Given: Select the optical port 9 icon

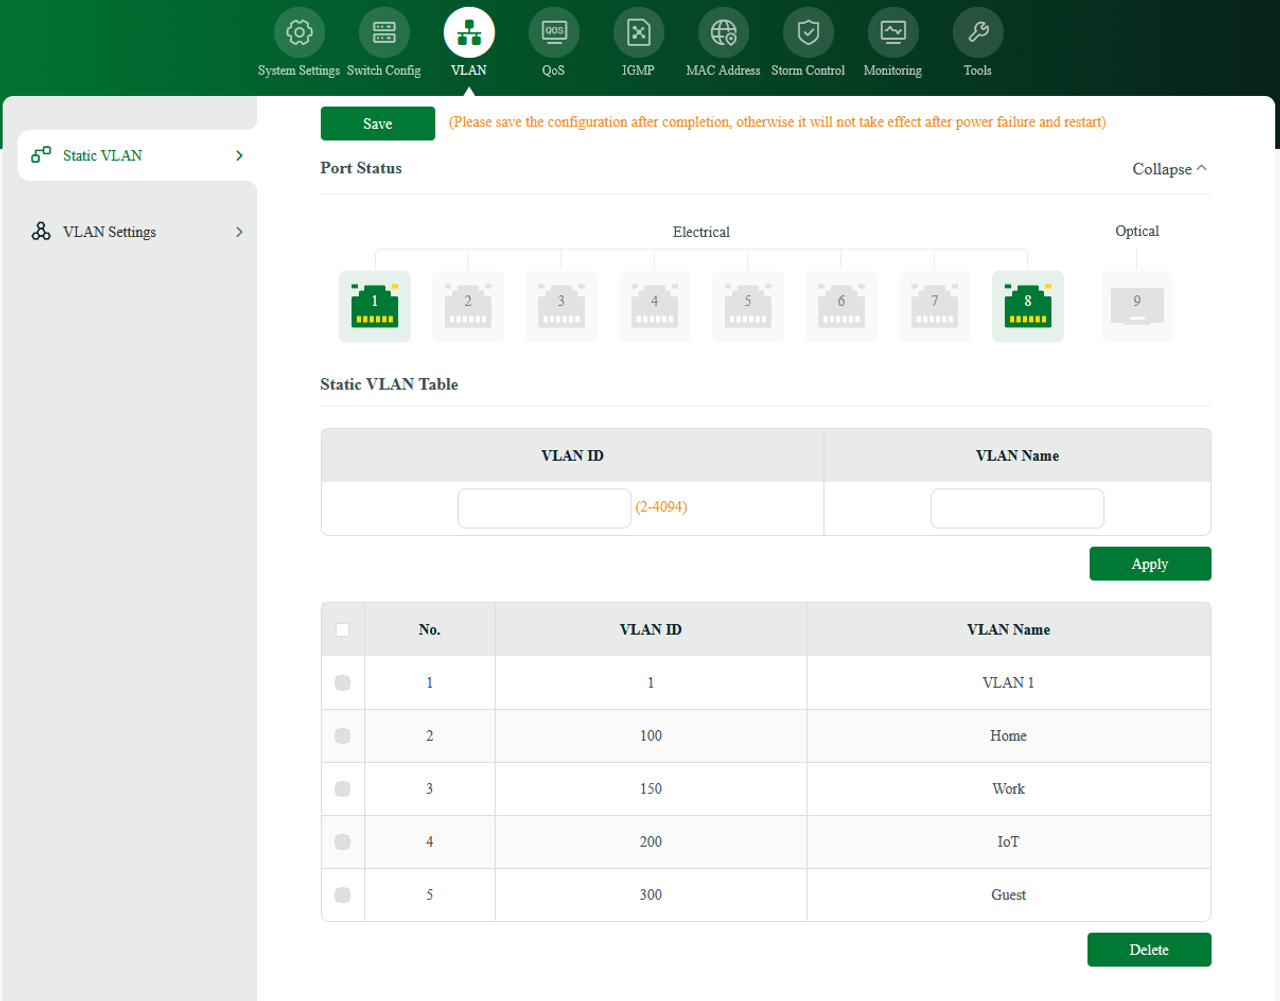Looking at the screenshot, I should point(1137,306).
